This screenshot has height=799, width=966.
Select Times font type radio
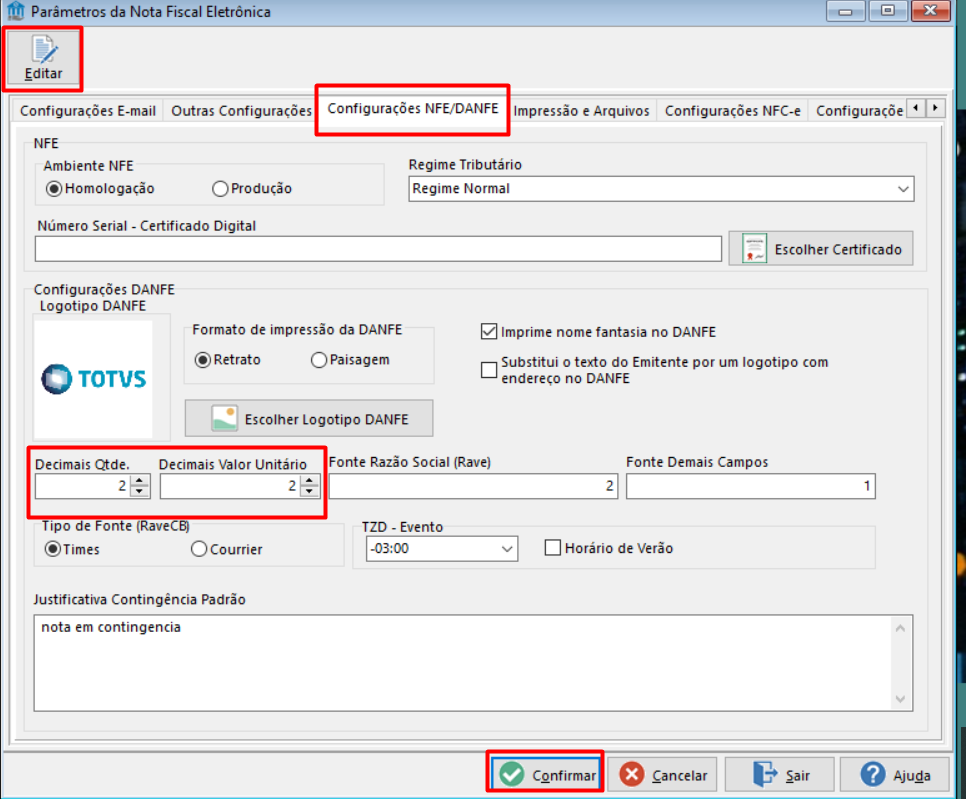tap(53, 548)
